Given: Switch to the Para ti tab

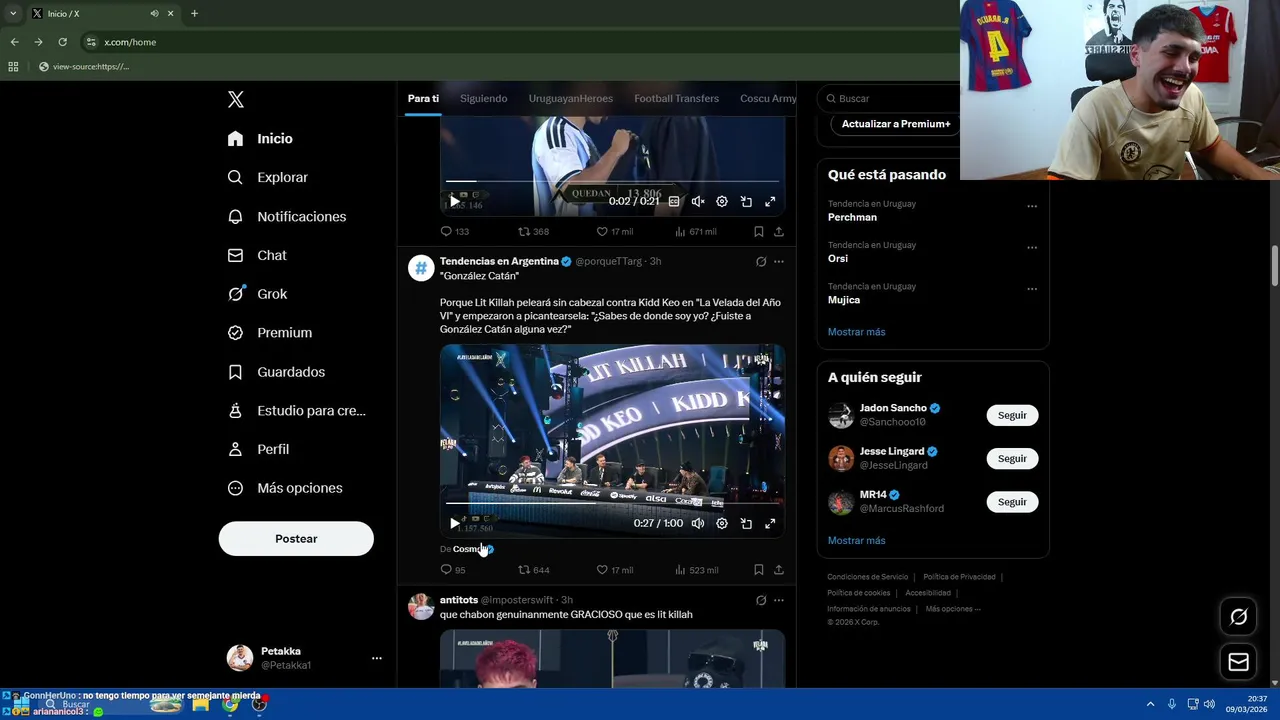Looking at the screenshot, I should (x=423, y=98).
